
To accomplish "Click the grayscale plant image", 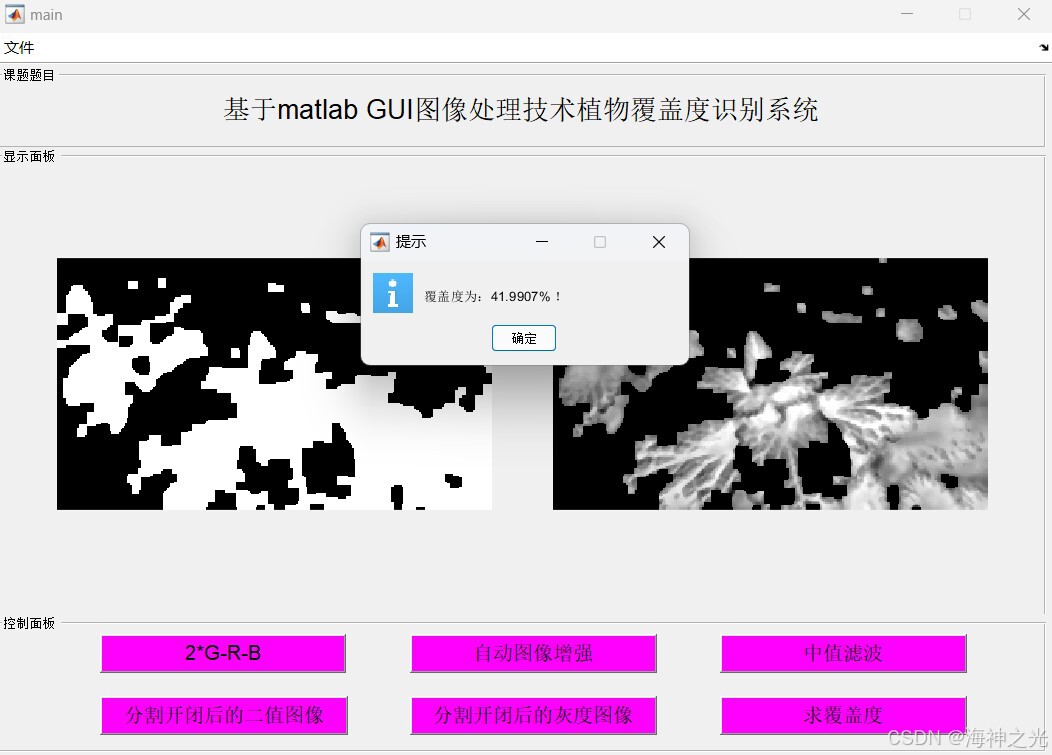I will 770,384.
